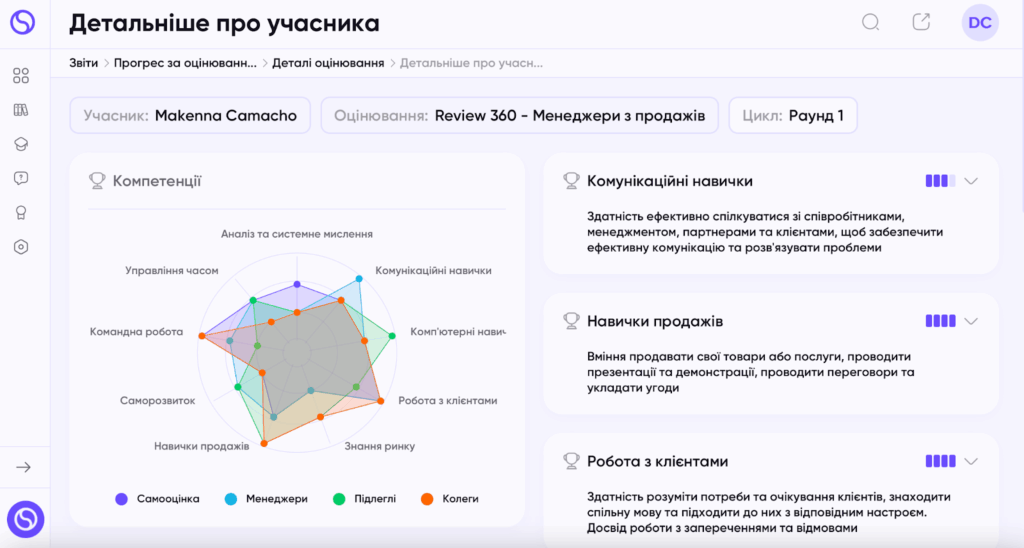Screen dimensions: 1024x548
Task: Go to Звіти breadcrumb
Action: coord(84,63)
